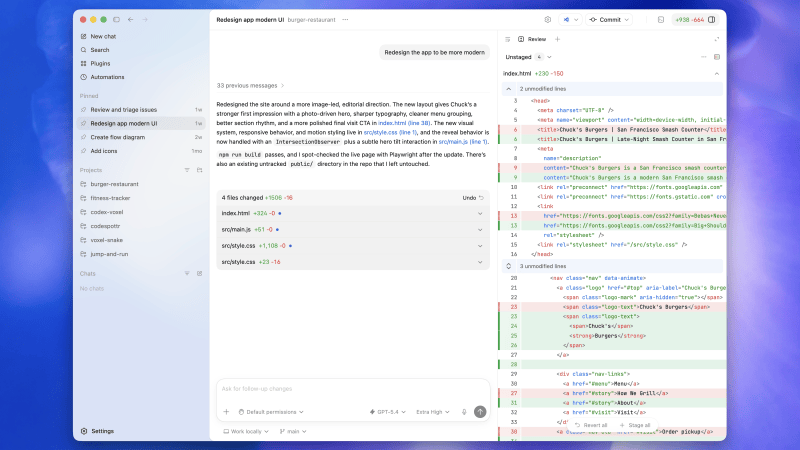Open in VS Code icon button
Screen dimensions: 800x450
tap(566, 20)
